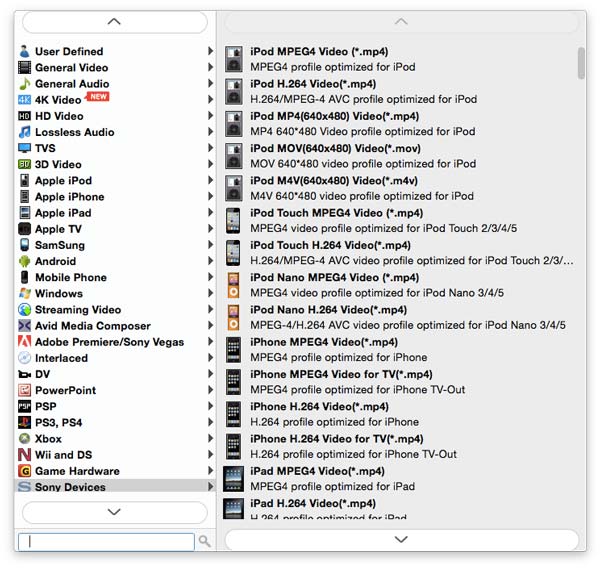Select iPad MPEG4 Video(*.mp4) format
The image size is (600, 568).
(x=400, y=479)
